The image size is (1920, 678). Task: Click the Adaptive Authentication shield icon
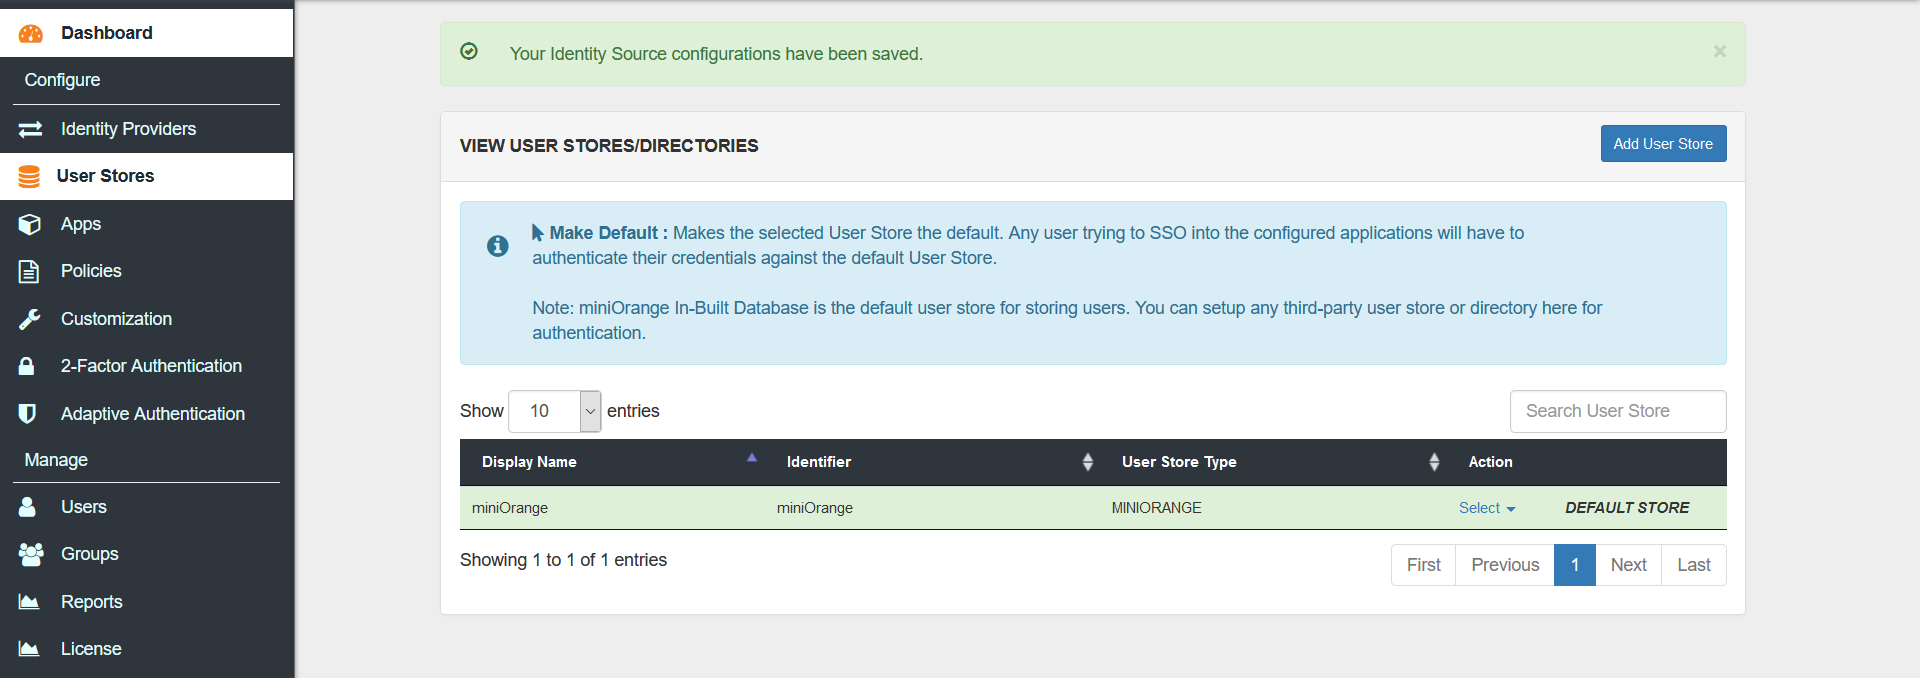pos(28,414)
